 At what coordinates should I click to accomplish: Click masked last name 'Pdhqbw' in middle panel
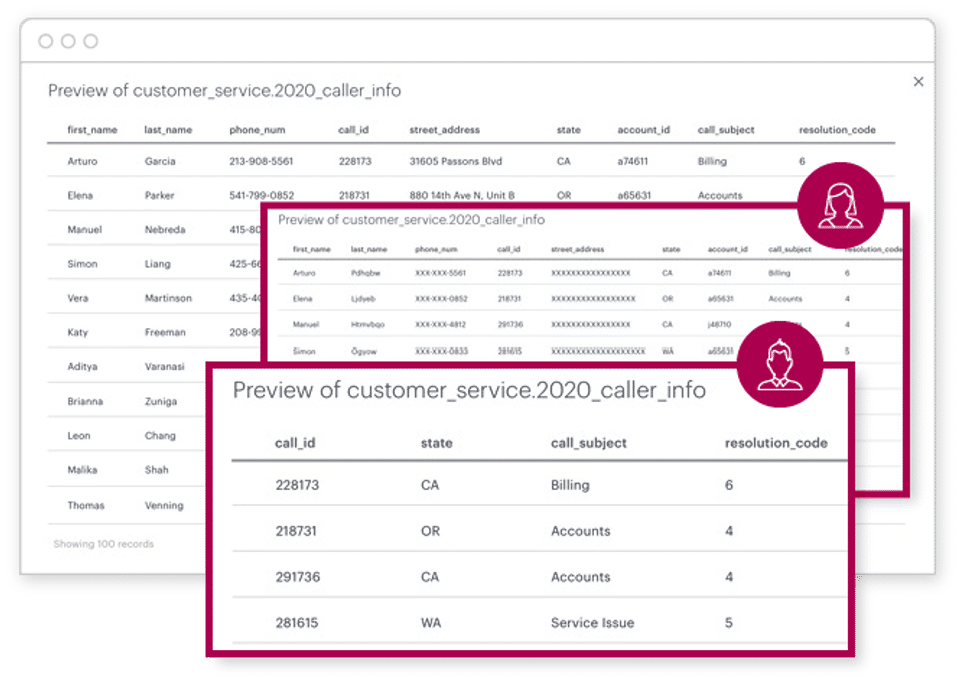366,273
